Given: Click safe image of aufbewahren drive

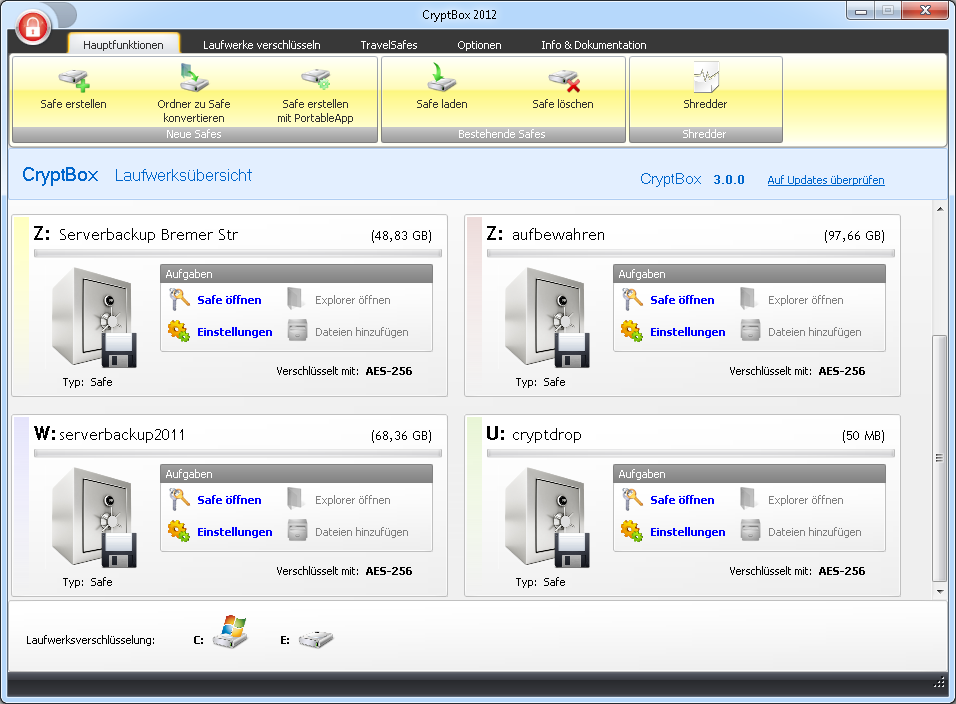Looking at the screenshot, I should 548,318.
